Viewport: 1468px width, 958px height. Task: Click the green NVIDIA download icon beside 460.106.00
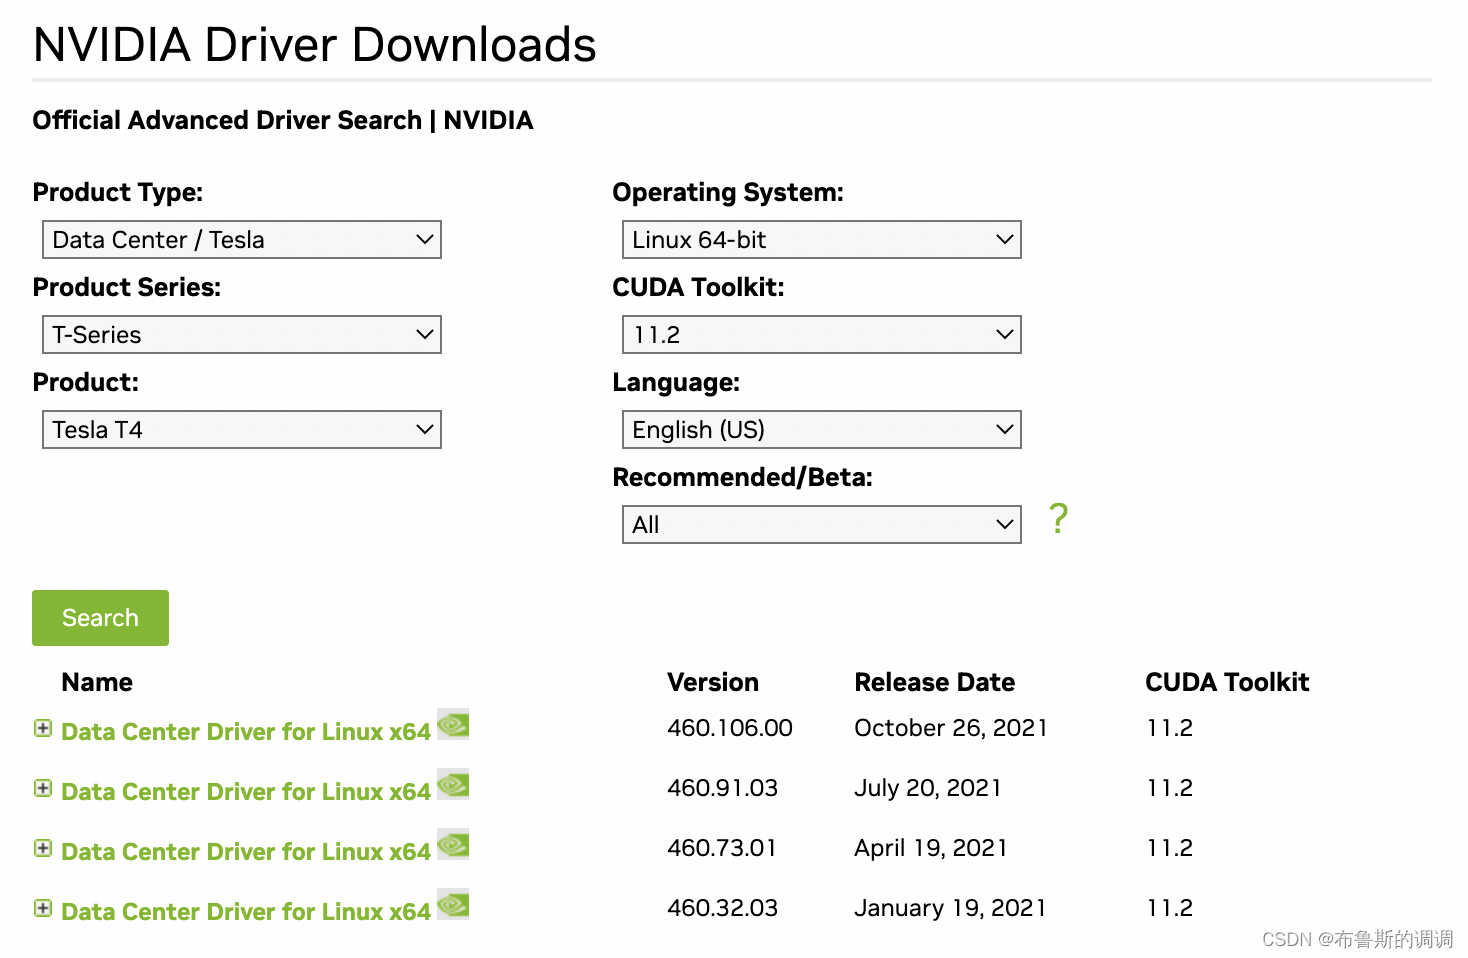pyautogui.click(x=453, y=726)
